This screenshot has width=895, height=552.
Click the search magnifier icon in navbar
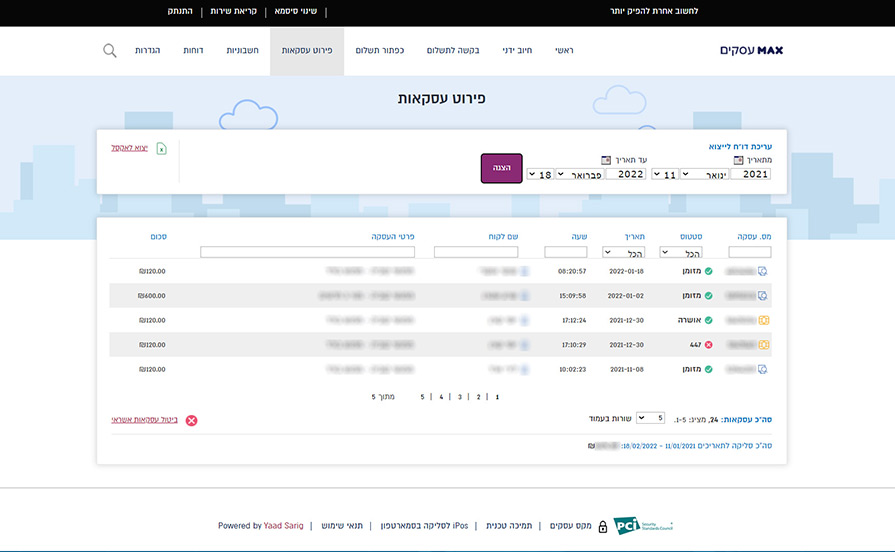(x=110, y=50)
